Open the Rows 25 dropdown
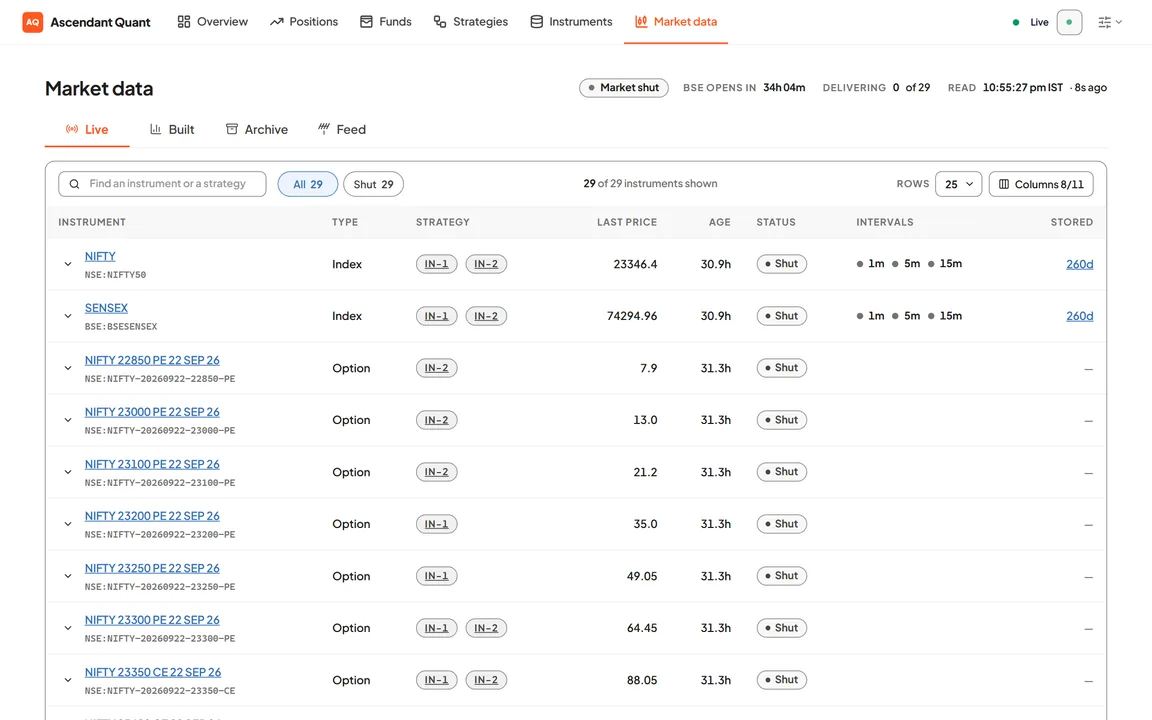 (959, 184)
